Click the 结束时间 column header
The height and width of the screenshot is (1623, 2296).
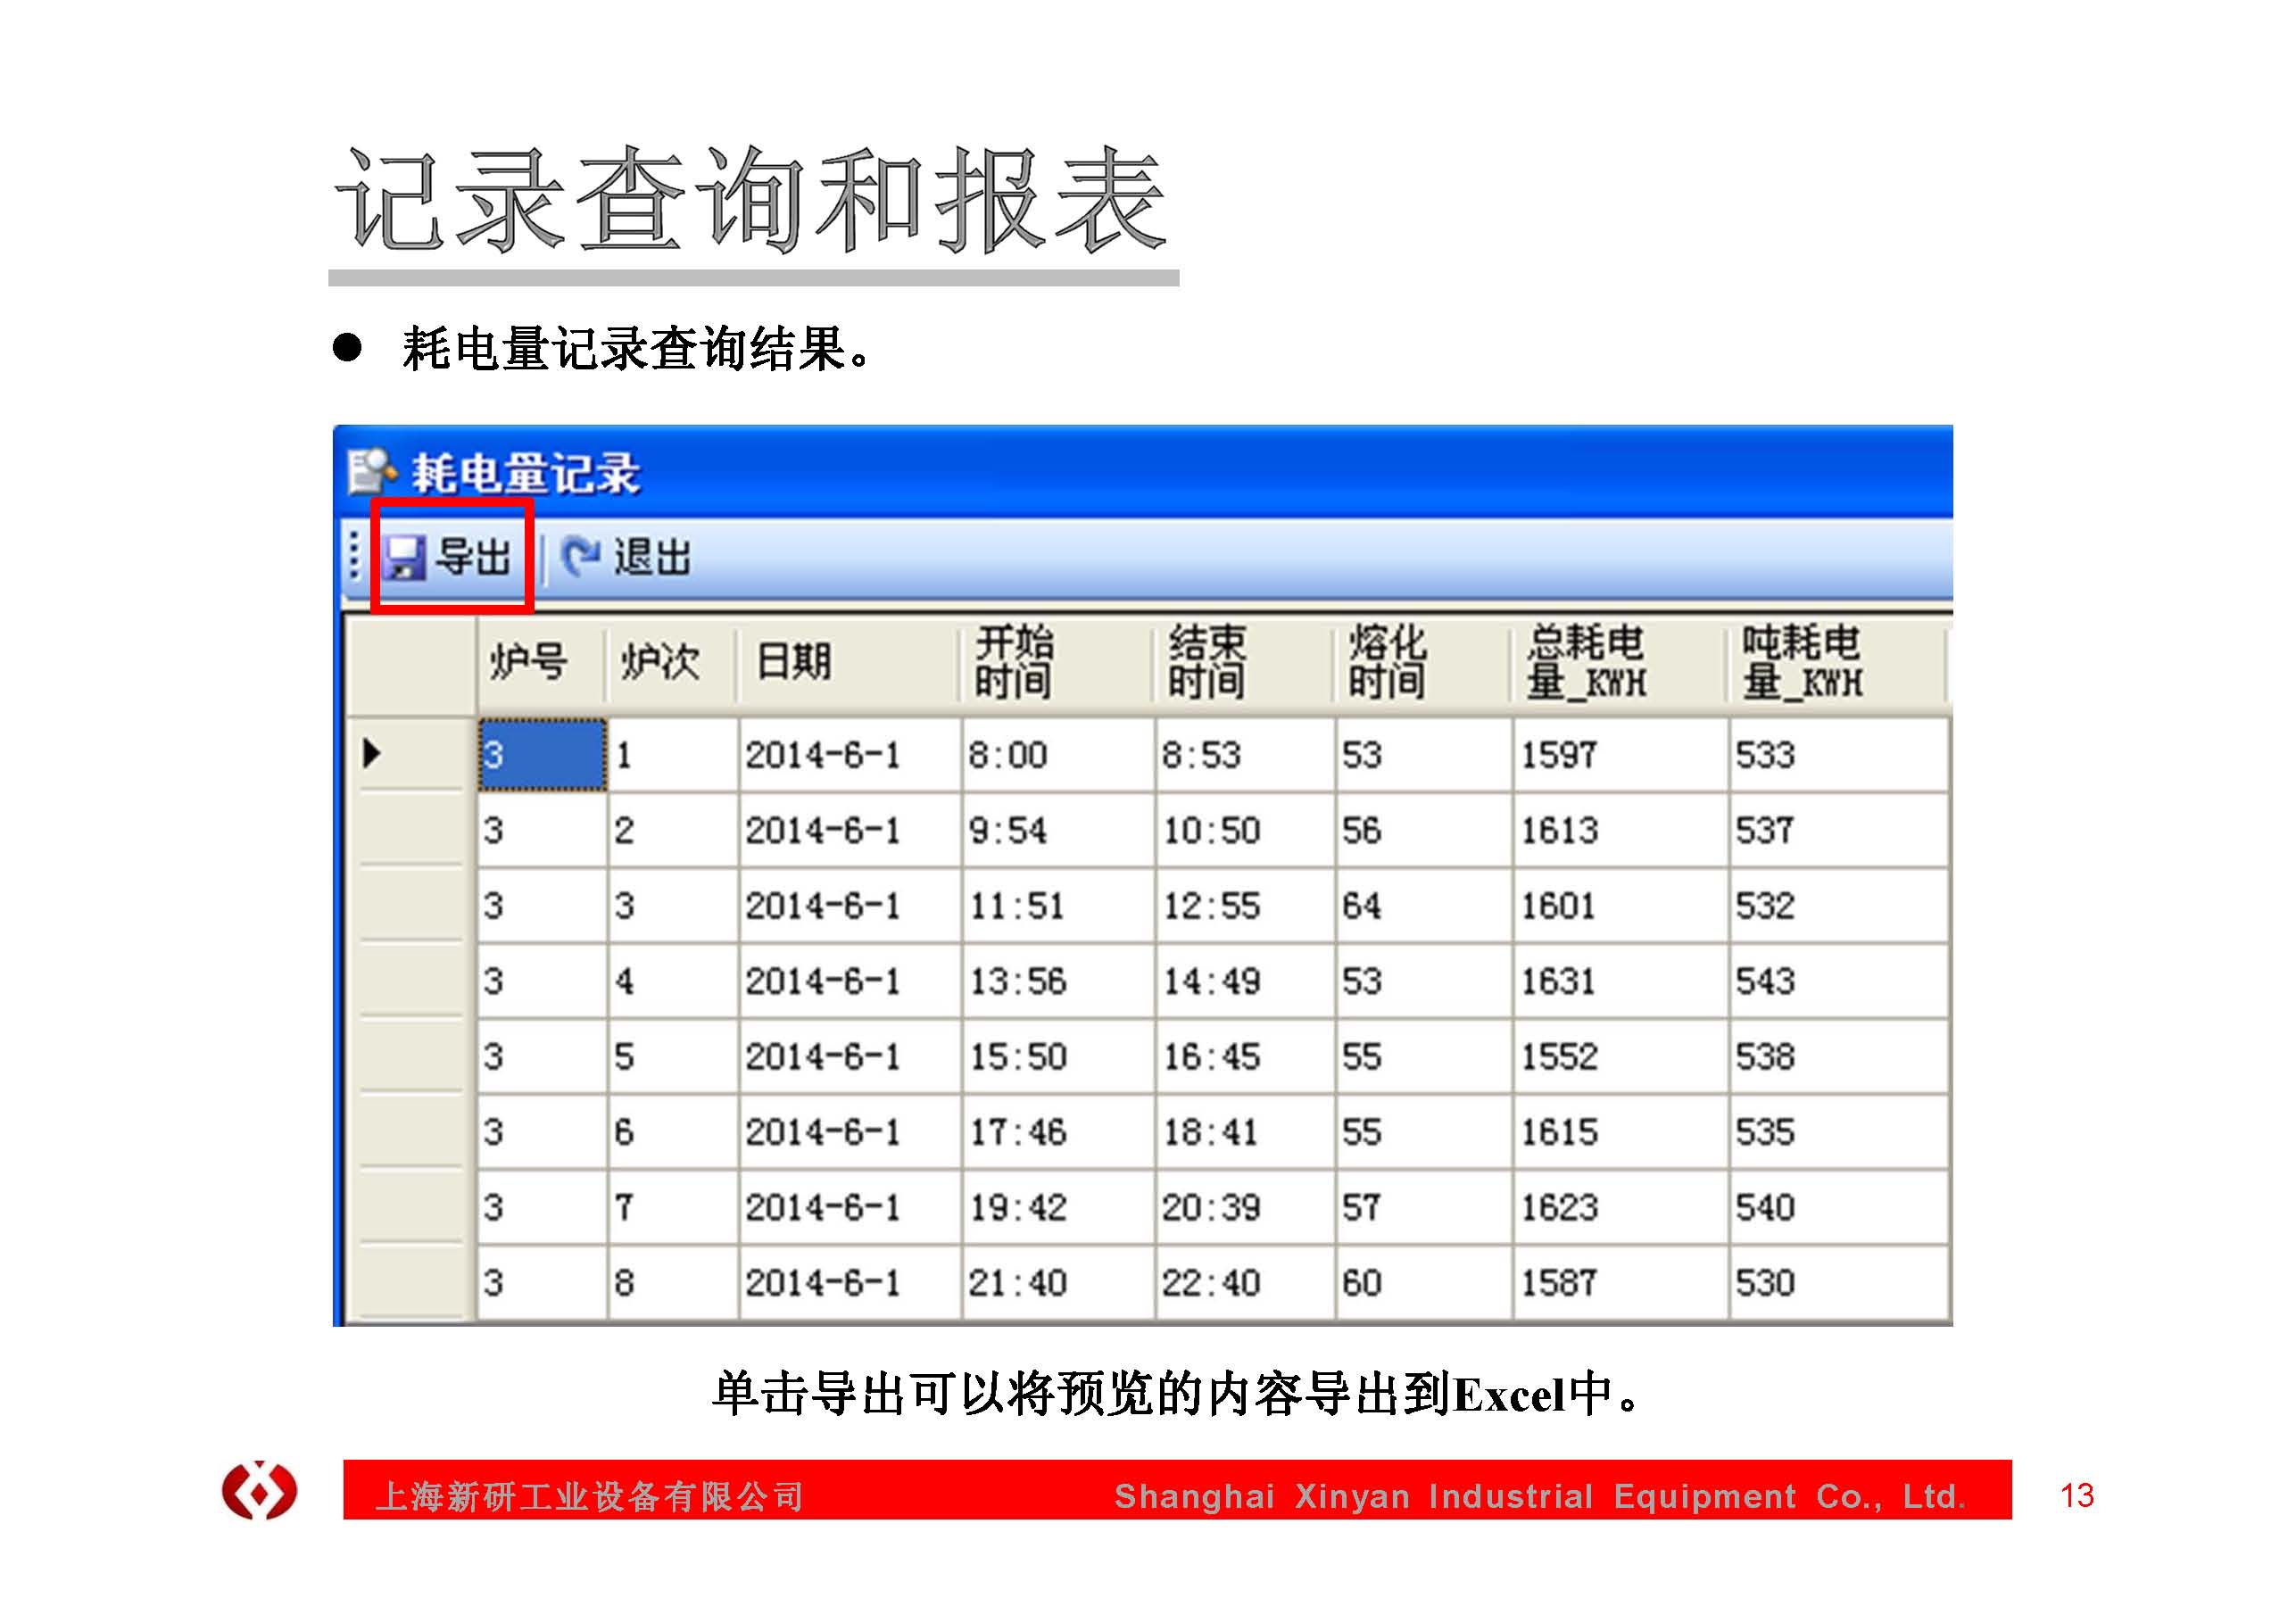[1244, 662]
